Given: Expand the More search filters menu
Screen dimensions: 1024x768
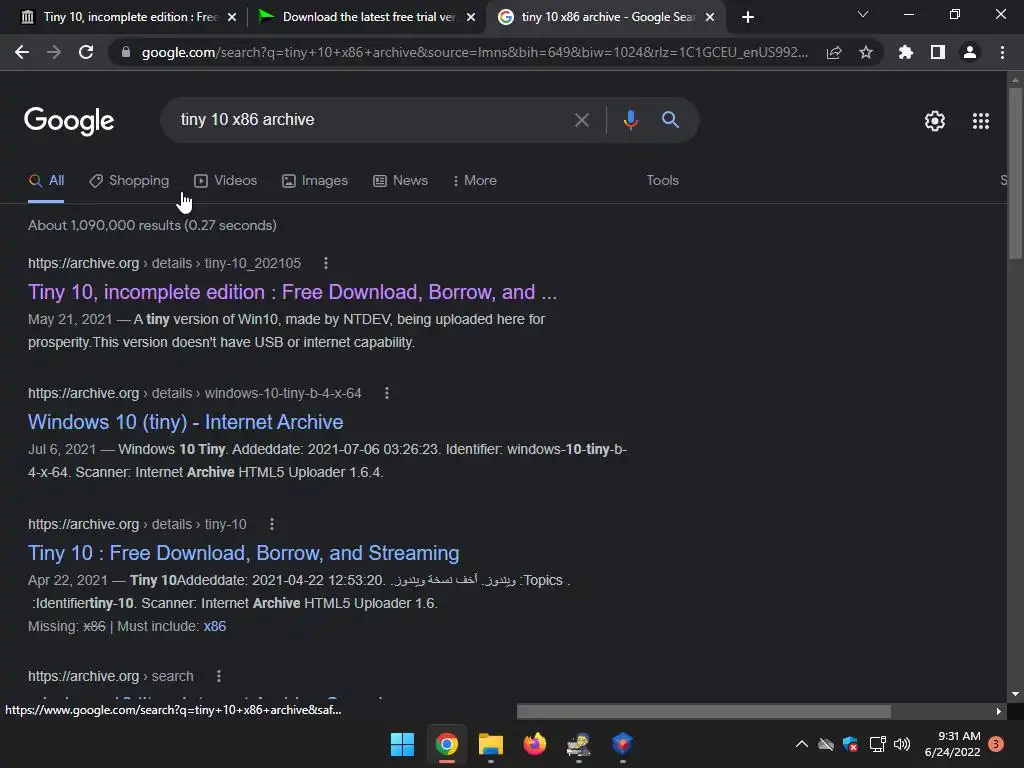Looking at the screenshot, I should [x=475, y=181].
